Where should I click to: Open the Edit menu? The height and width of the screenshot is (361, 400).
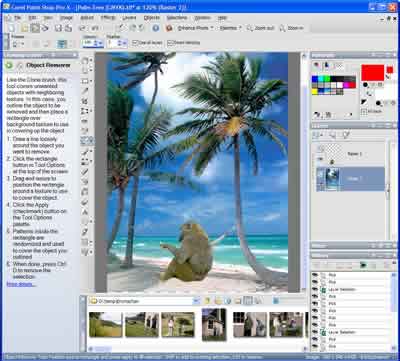(32, 18)
